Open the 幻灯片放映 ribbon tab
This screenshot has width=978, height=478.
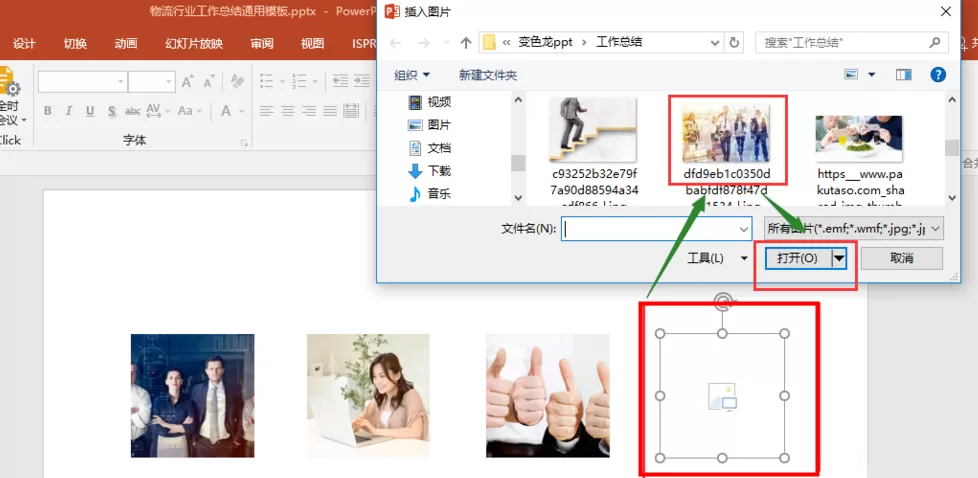pyautogui.click(x=194, y=44)
